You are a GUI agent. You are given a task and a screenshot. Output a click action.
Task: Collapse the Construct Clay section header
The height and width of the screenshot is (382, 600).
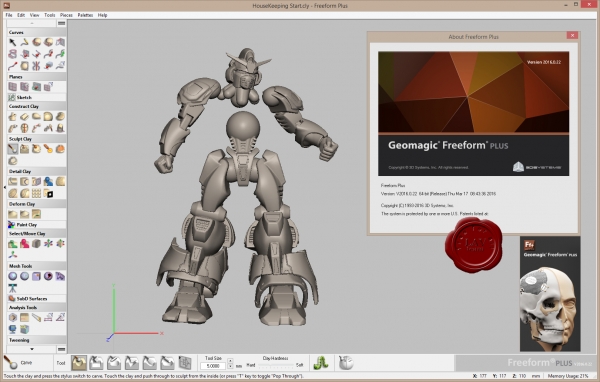(x=37, y=106)
